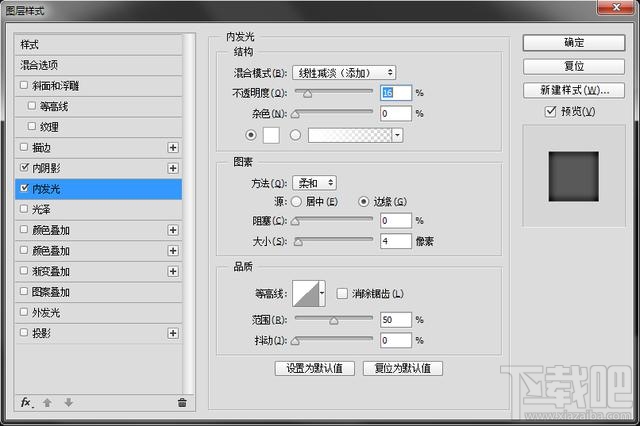
Task: Click the 不透明度 slider handle
Action: tap(307, 94)
